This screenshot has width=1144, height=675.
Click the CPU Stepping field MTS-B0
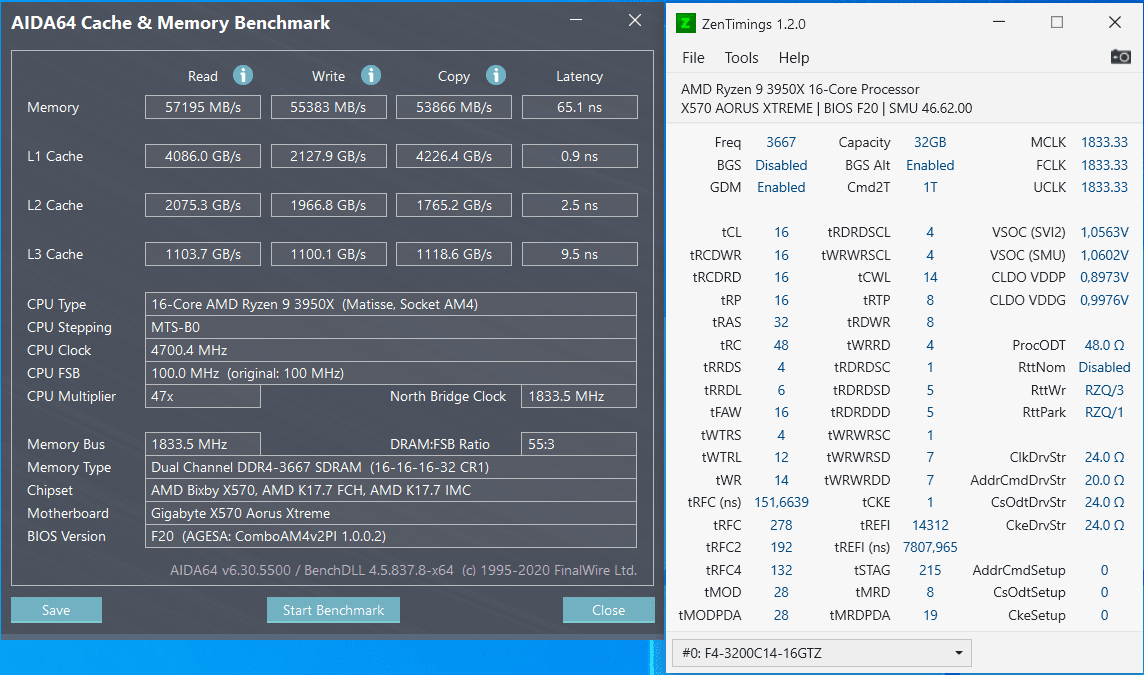(x=390, y=327)
